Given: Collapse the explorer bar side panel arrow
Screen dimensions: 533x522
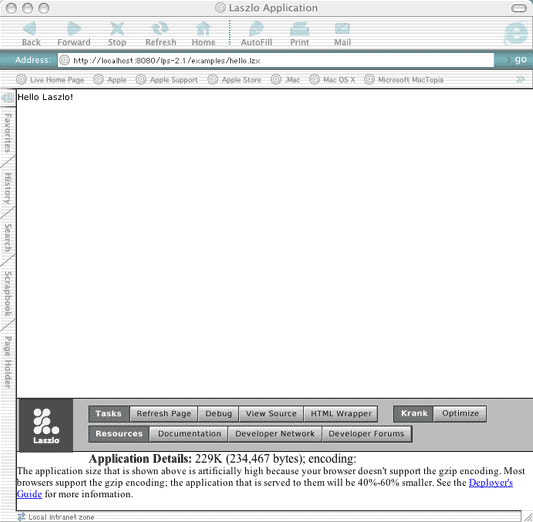Looking at the screenshot, I should (7, 98).
